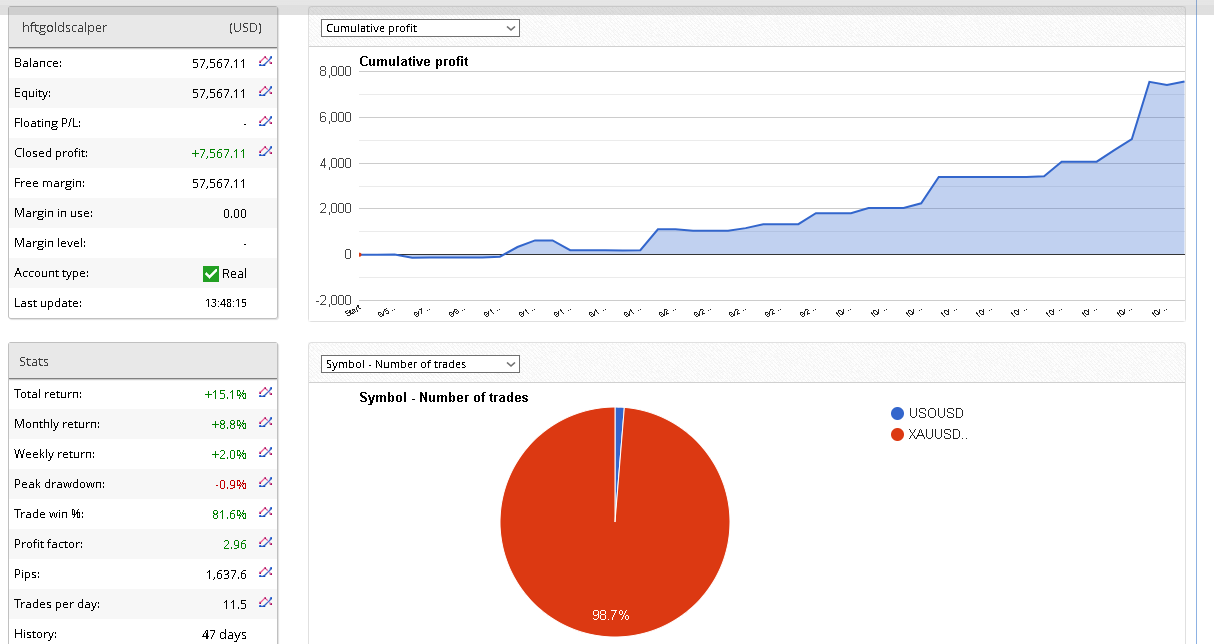Viewport: 1214px width, 644px height.
Task: Click the chart icon beside Closed profit
Action: (265, 152)
